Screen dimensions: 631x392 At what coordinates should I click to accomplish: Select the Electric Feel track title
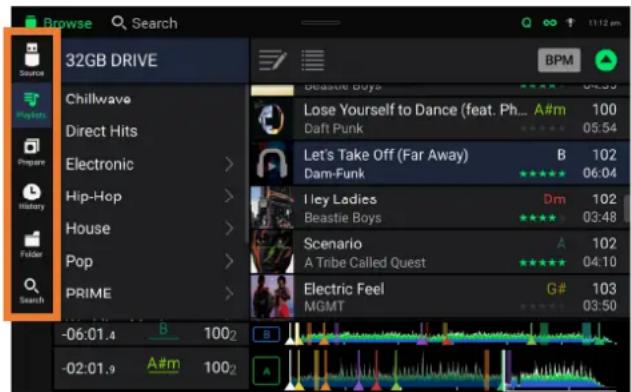[344, 289]
